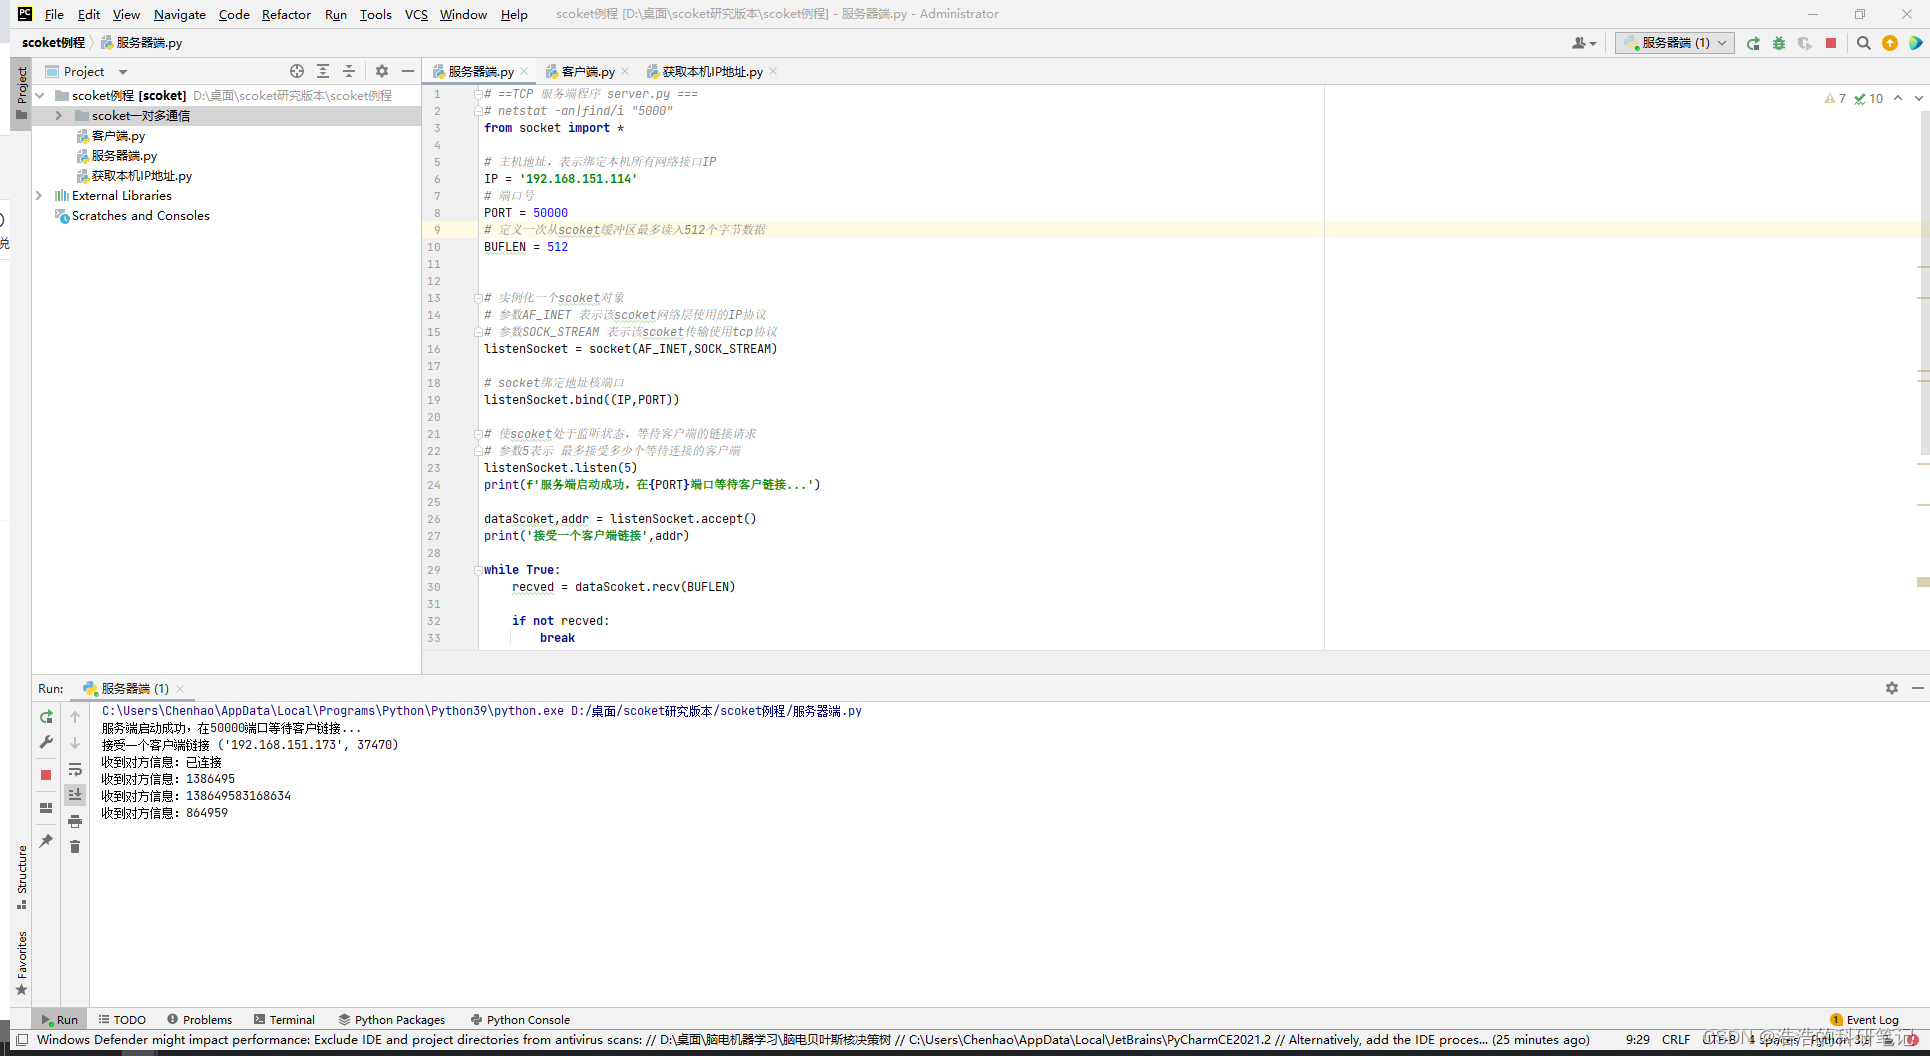This screenshot has height=1056, width=1930.
Task: Select opened file in Project tree
Action: [x=297, y=71]
